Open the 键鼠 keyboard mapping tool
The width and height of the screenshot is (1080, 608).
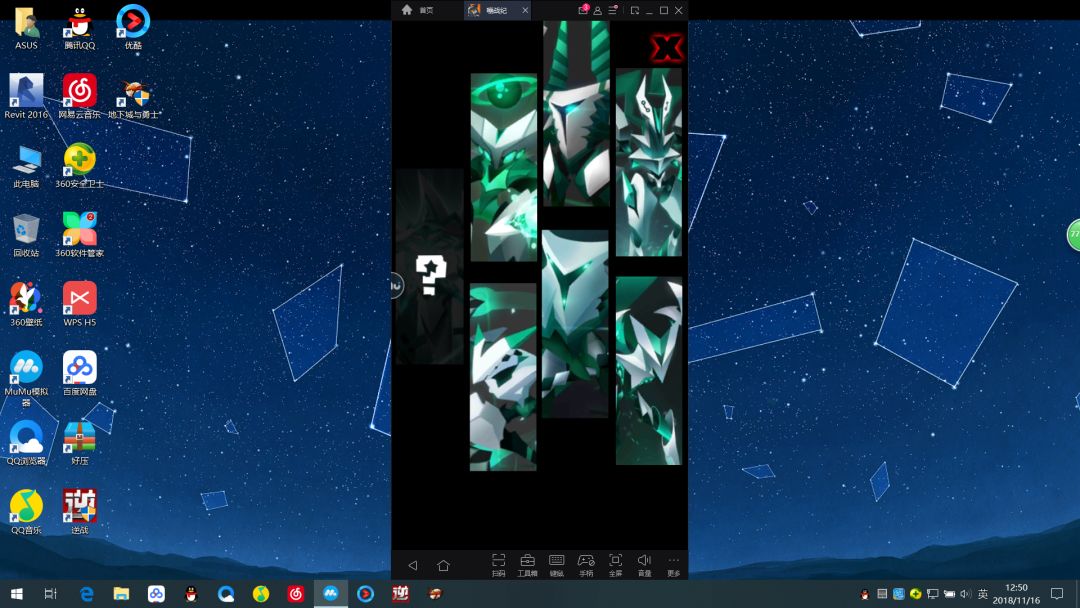(557, 565)
